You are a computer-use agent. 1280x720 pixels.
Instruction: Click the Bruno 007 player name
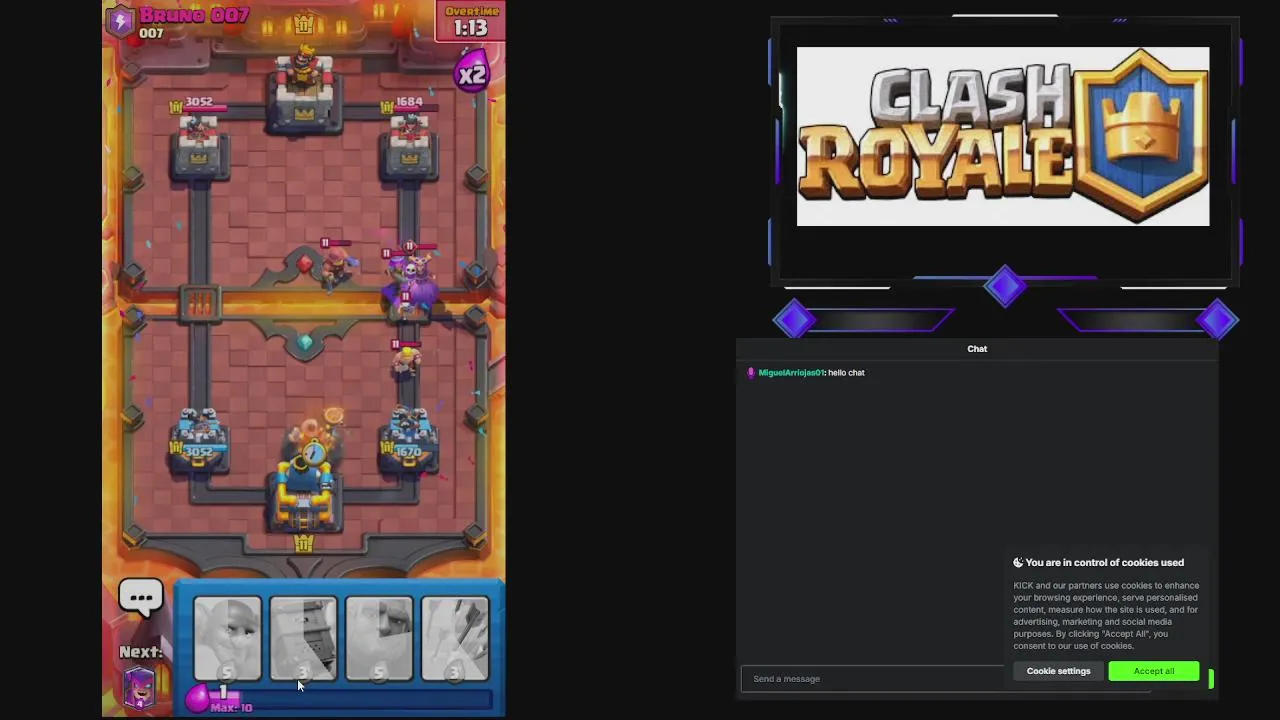pyautogui.click(x=195, y=15)
